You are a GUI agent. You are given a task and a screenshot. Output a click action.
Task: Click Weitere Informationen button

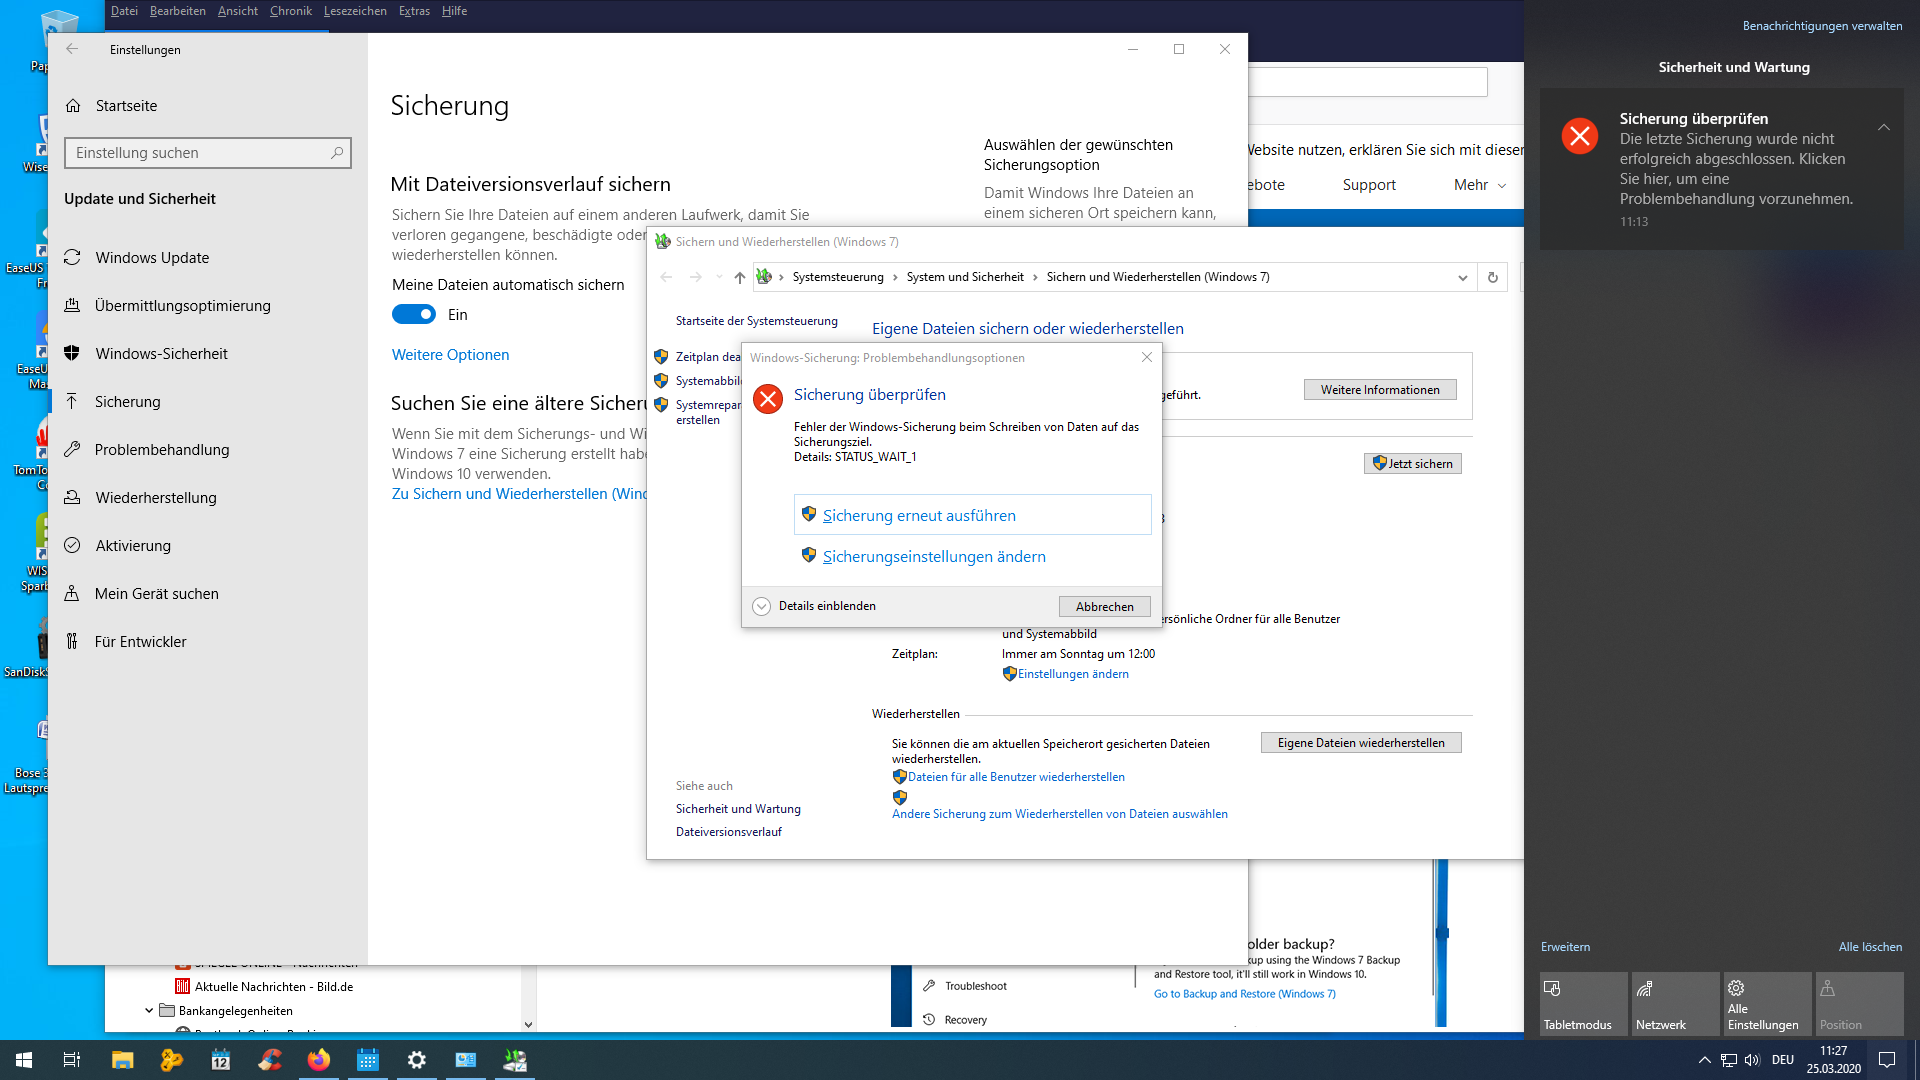[1380, 390]
